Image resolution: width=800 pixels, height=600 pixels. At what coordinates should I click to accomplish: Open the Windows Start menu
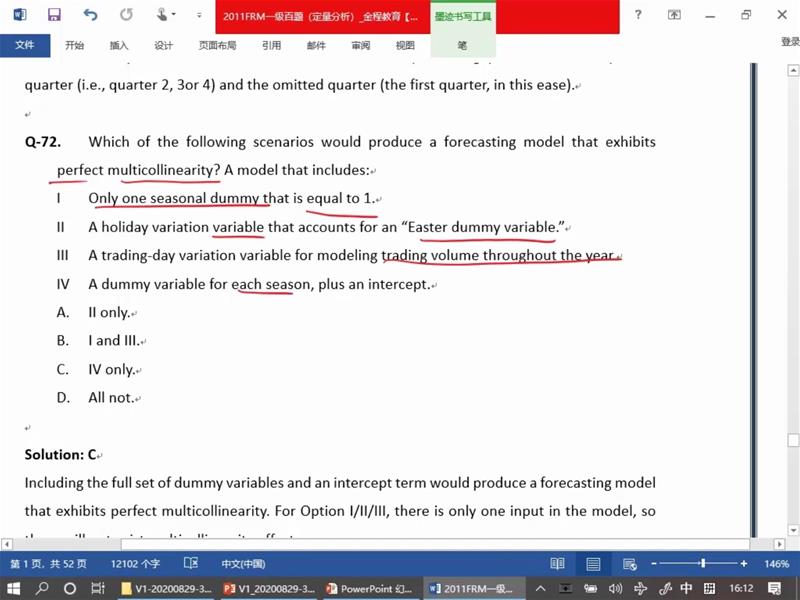(13, 588)
